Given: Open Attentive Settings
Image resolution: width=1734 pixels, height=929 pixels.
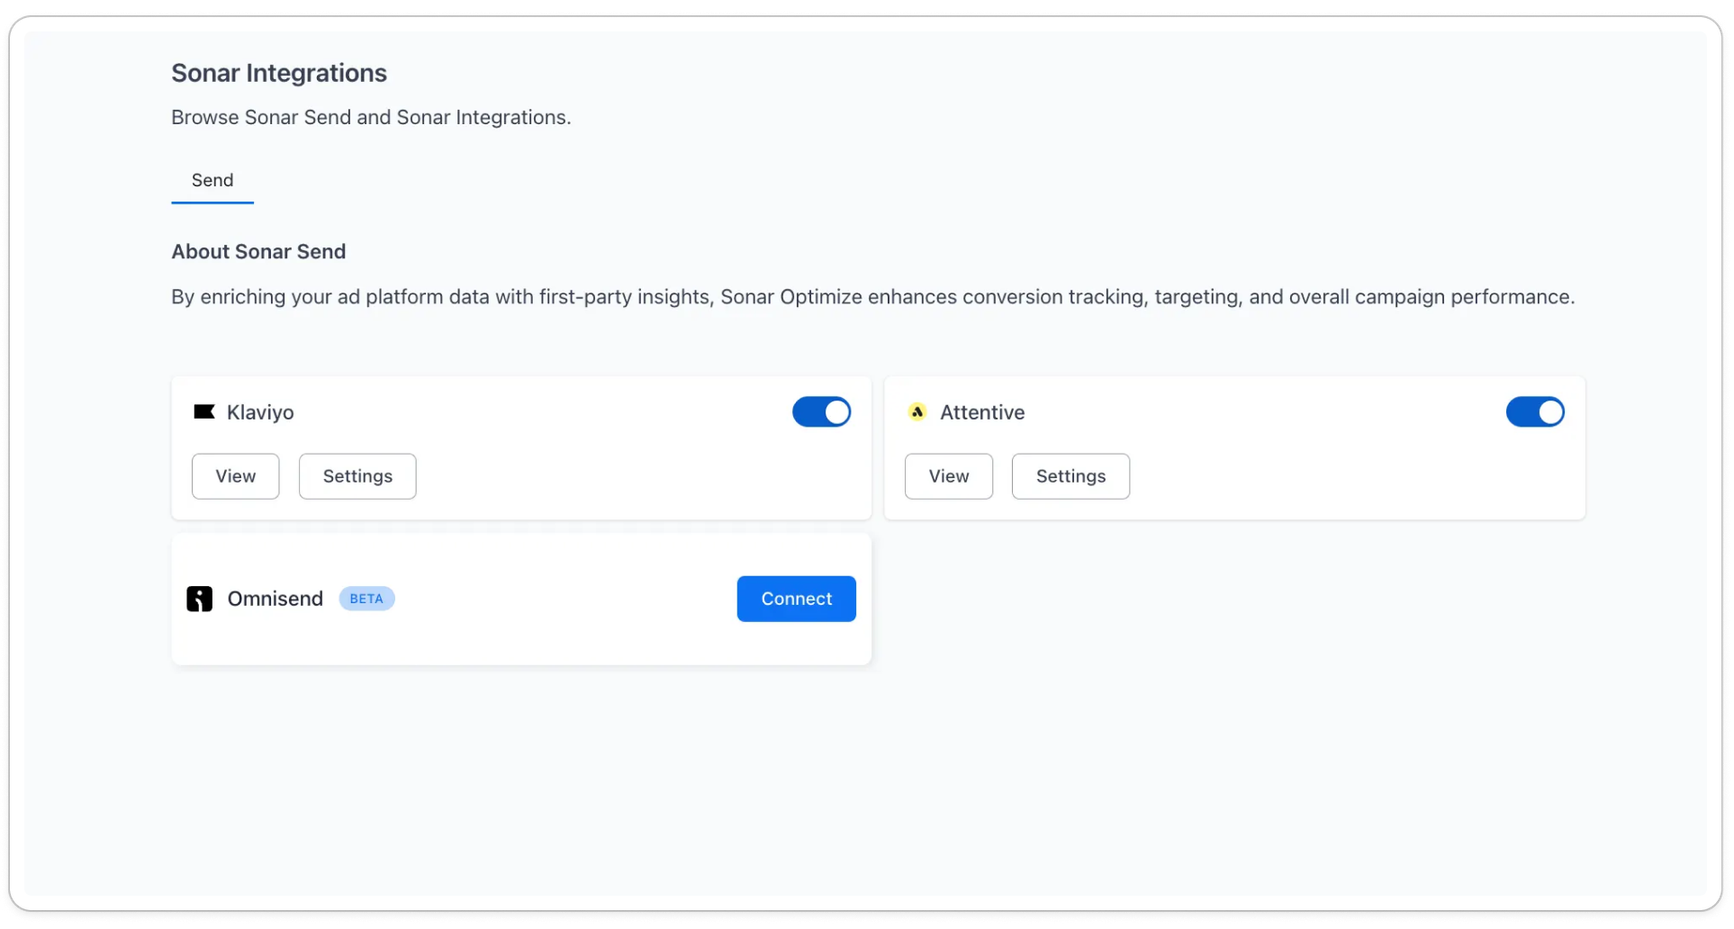Looking at the screenshot, I should coord(1071,477).
